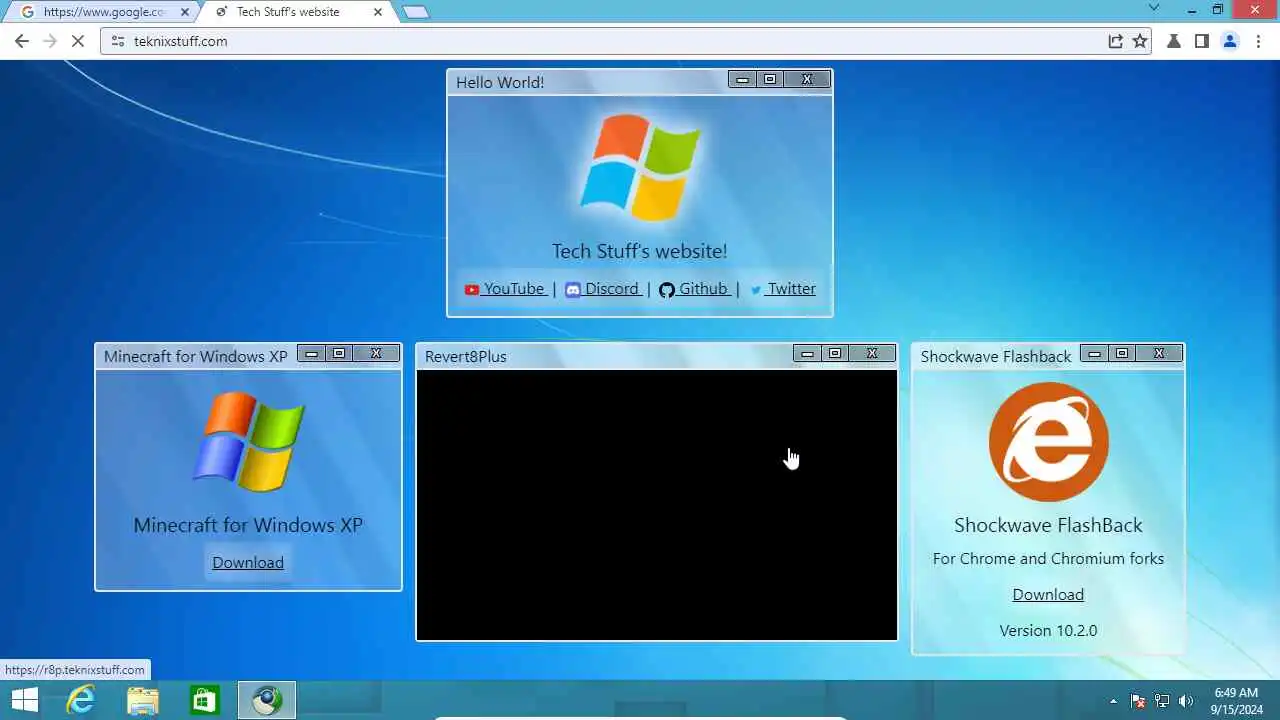Click the active browser icon on the taskbar

click(267, 700)
